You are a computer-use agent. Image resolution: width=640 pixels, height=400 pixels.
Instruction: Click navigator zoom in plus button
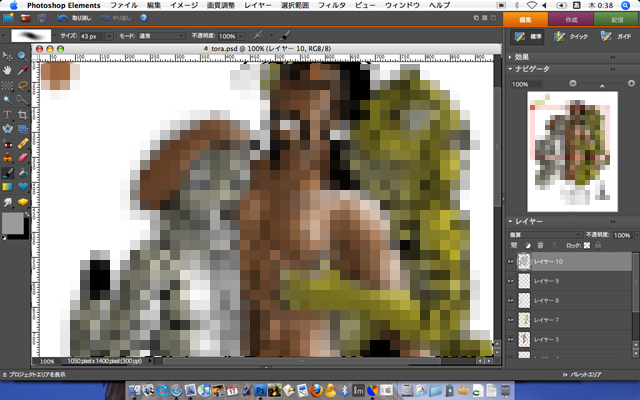pyautogui.click(x=631, y=83)
